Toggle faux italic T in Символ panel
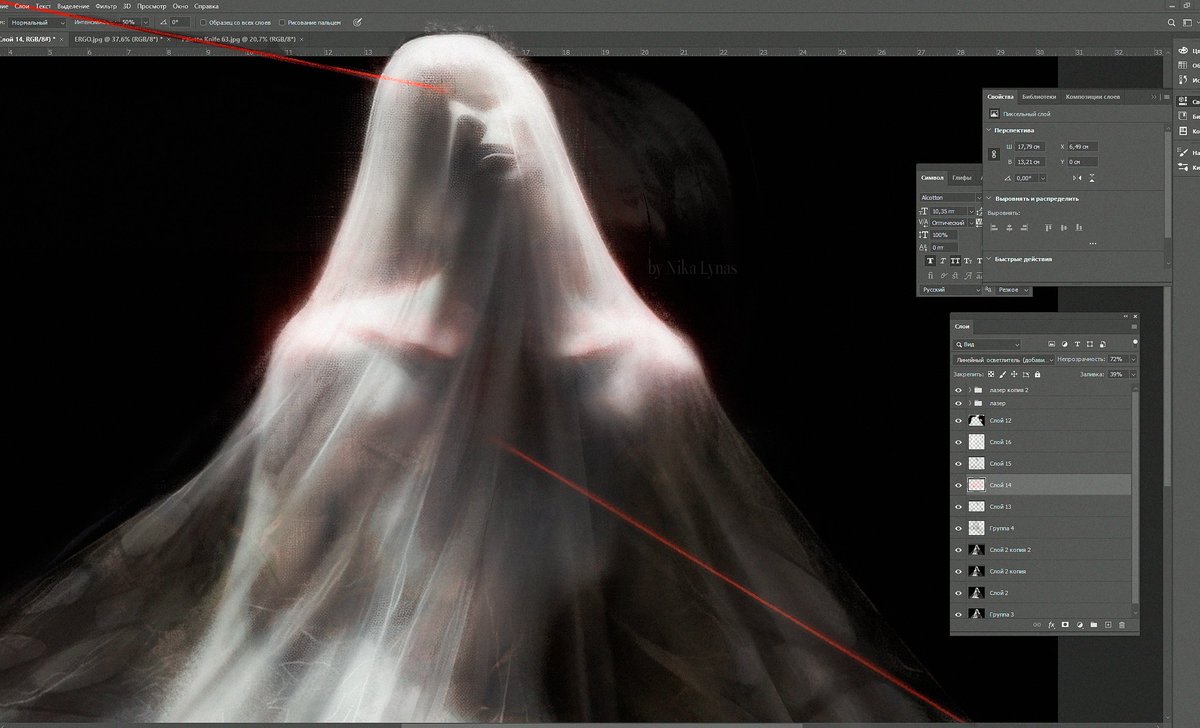This screenshot has height=728, width=1200. coord(942,261)
